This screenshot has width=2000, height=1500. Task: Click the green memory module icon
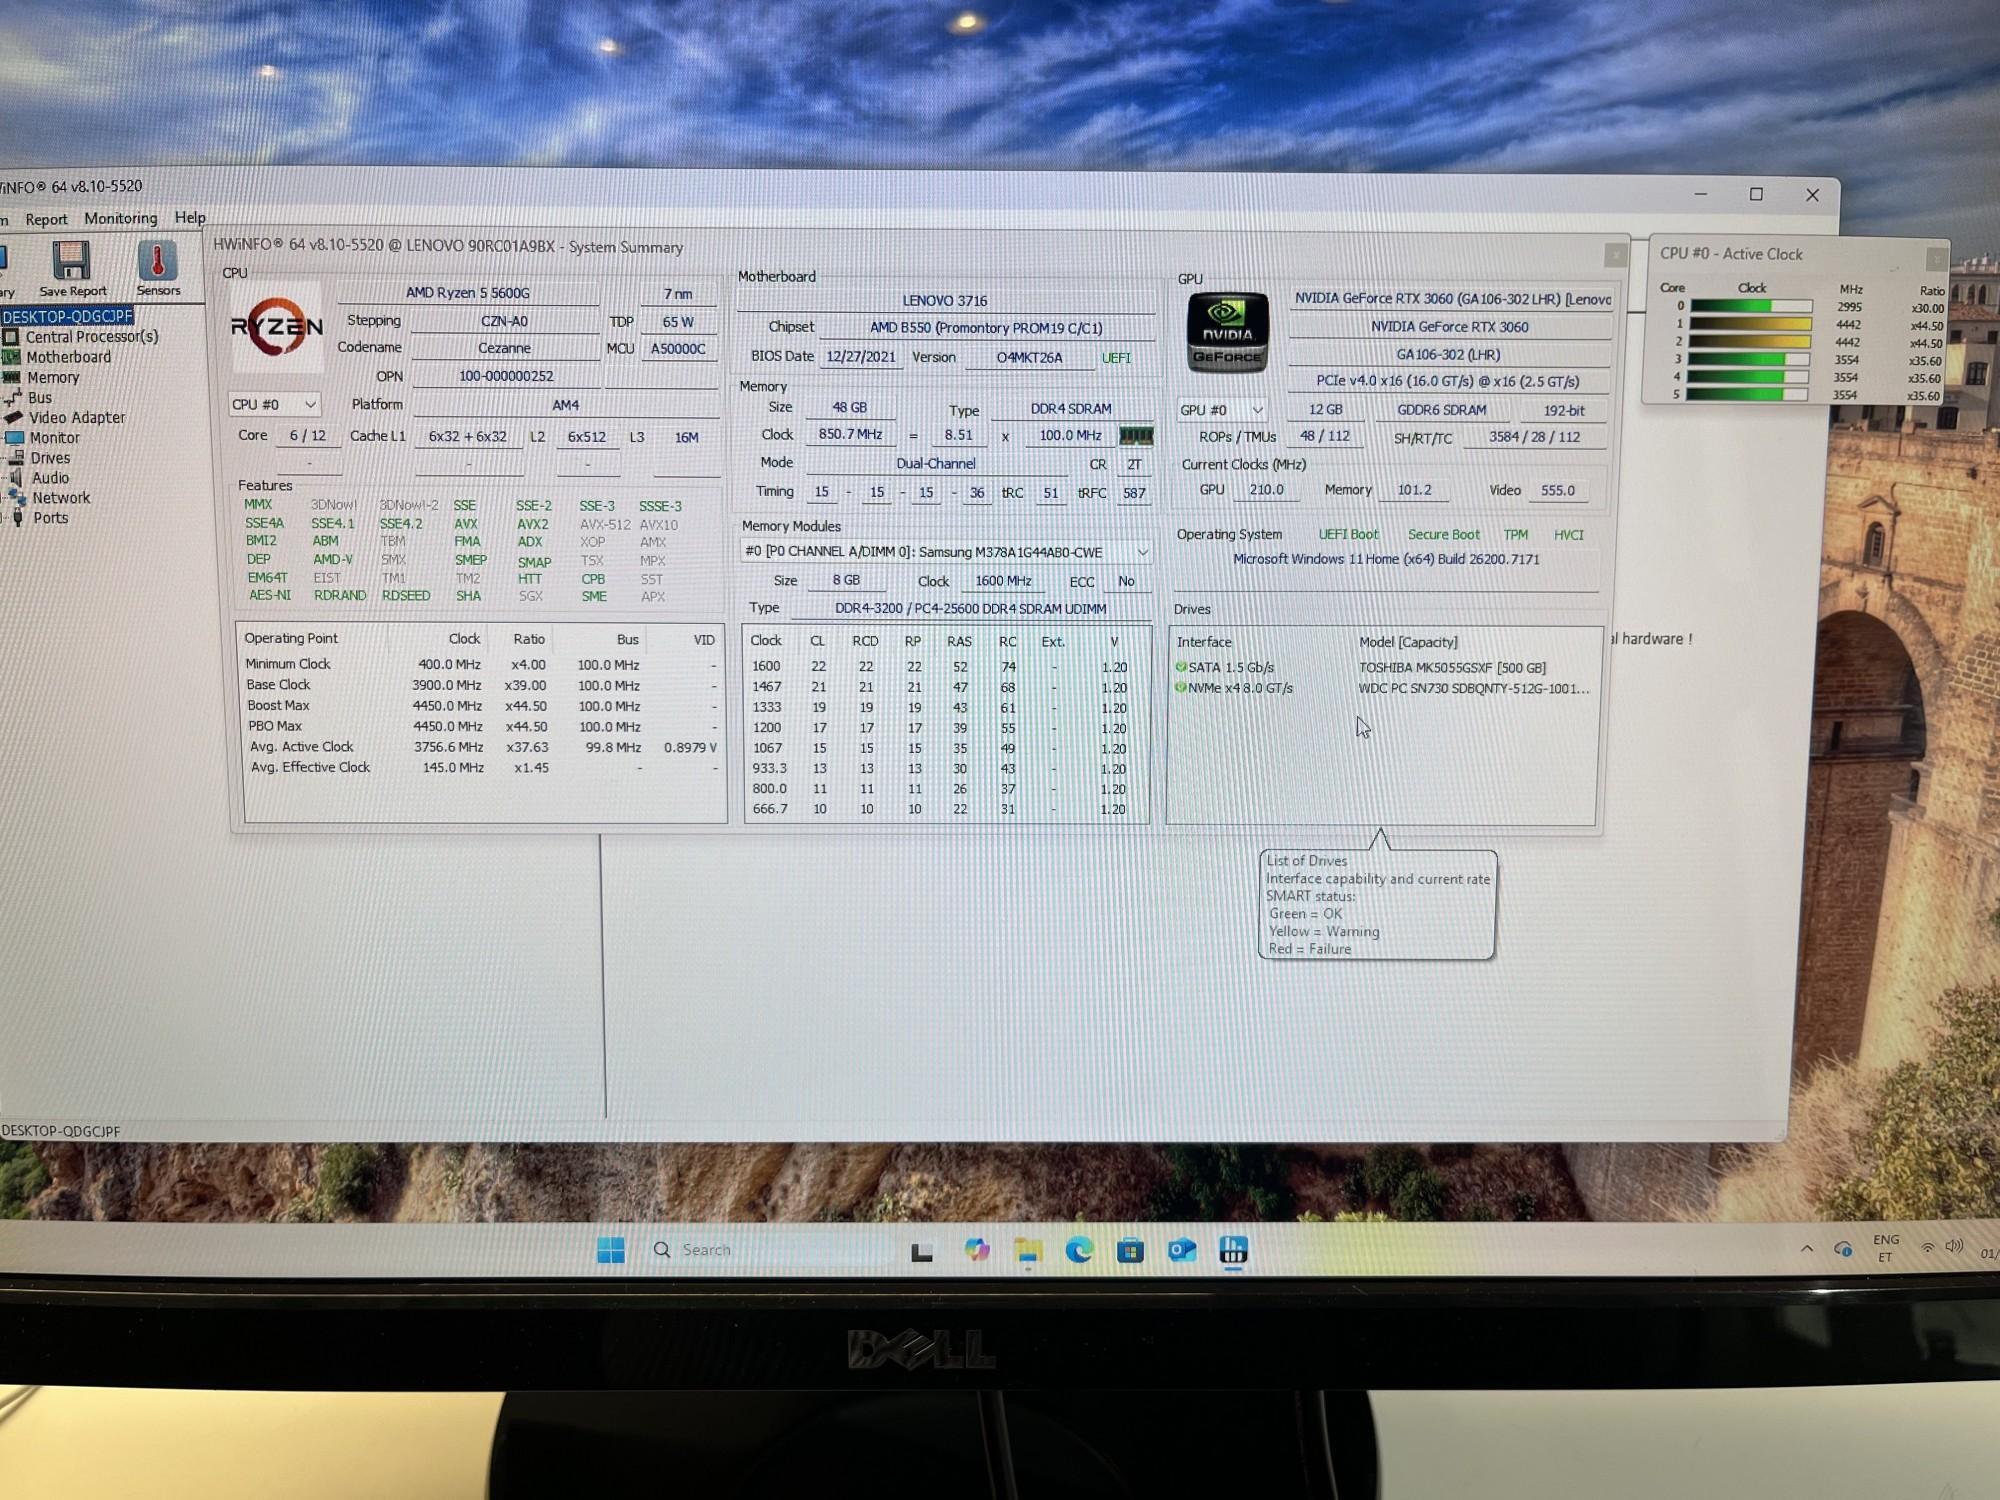[1135, 436]
